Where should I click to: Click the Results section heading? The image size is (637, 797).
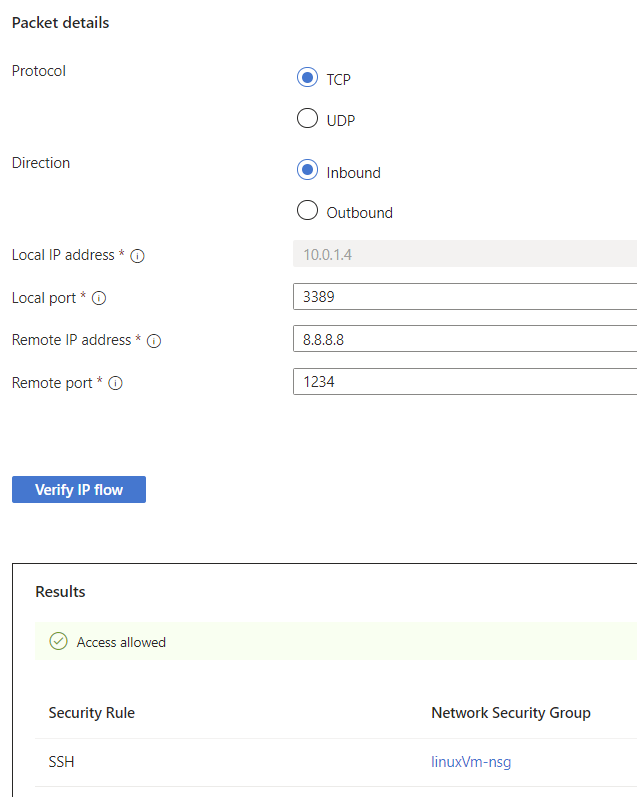(x=60, y=592)
